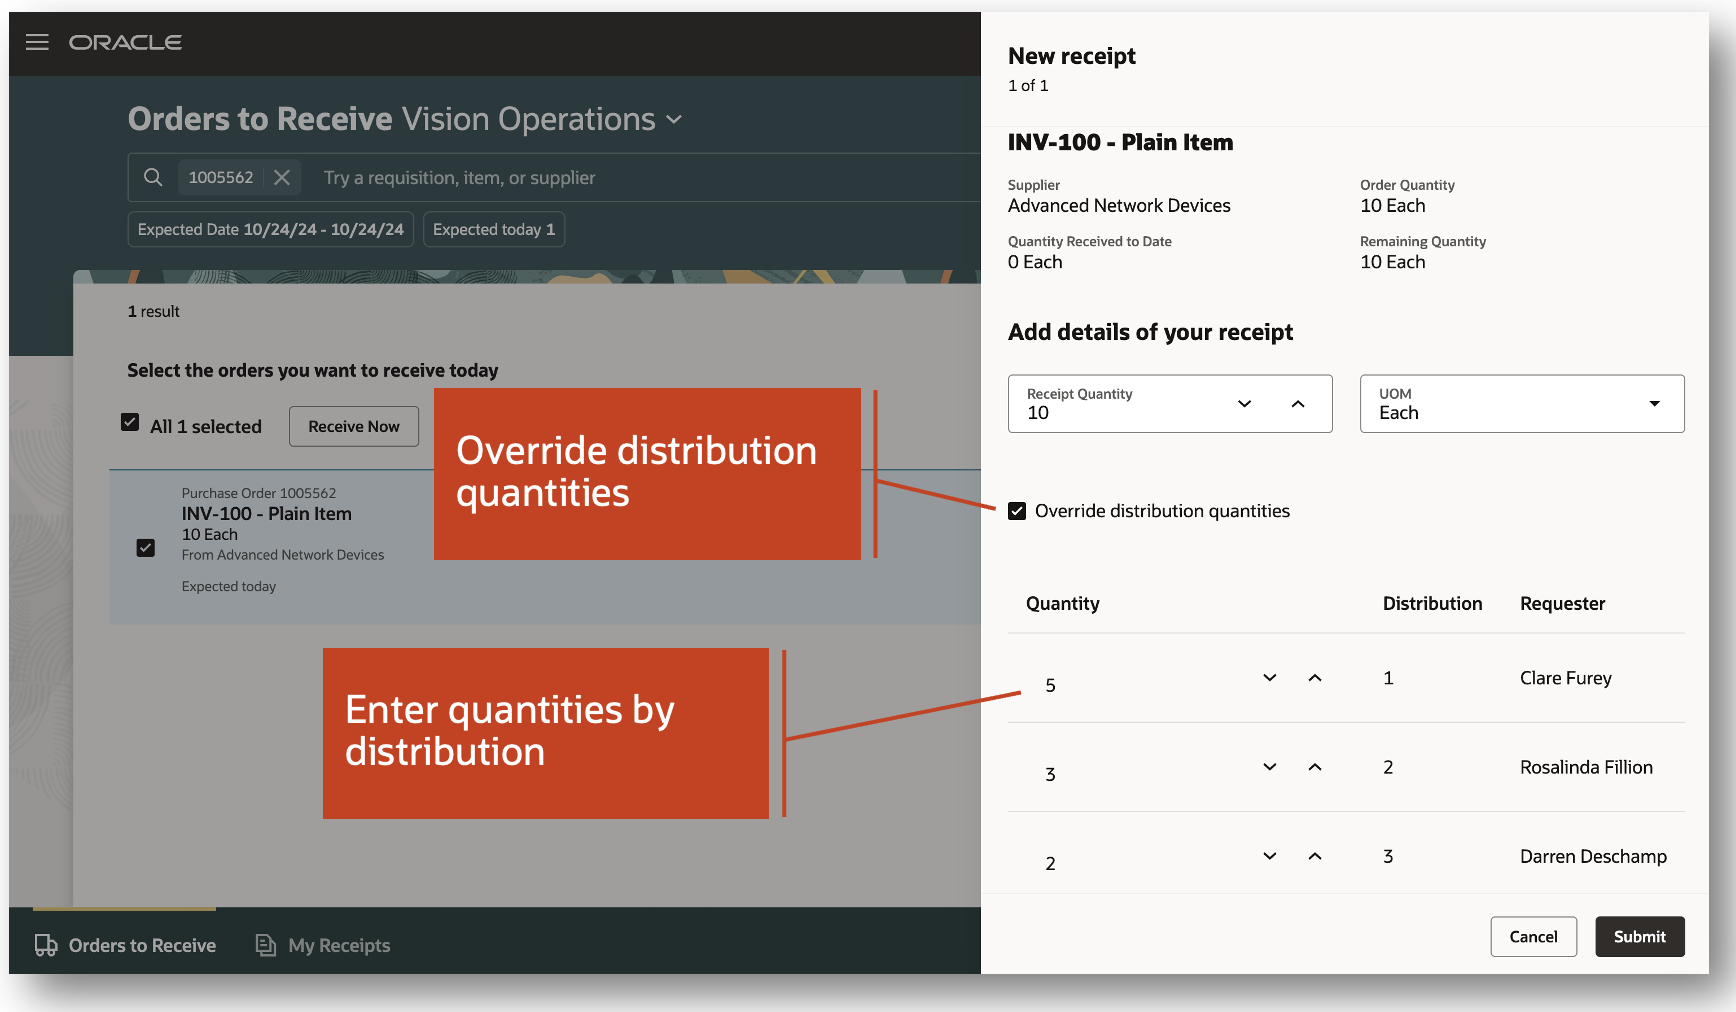
Task: Switch to My Receipts tab
Action: point(323,945)
